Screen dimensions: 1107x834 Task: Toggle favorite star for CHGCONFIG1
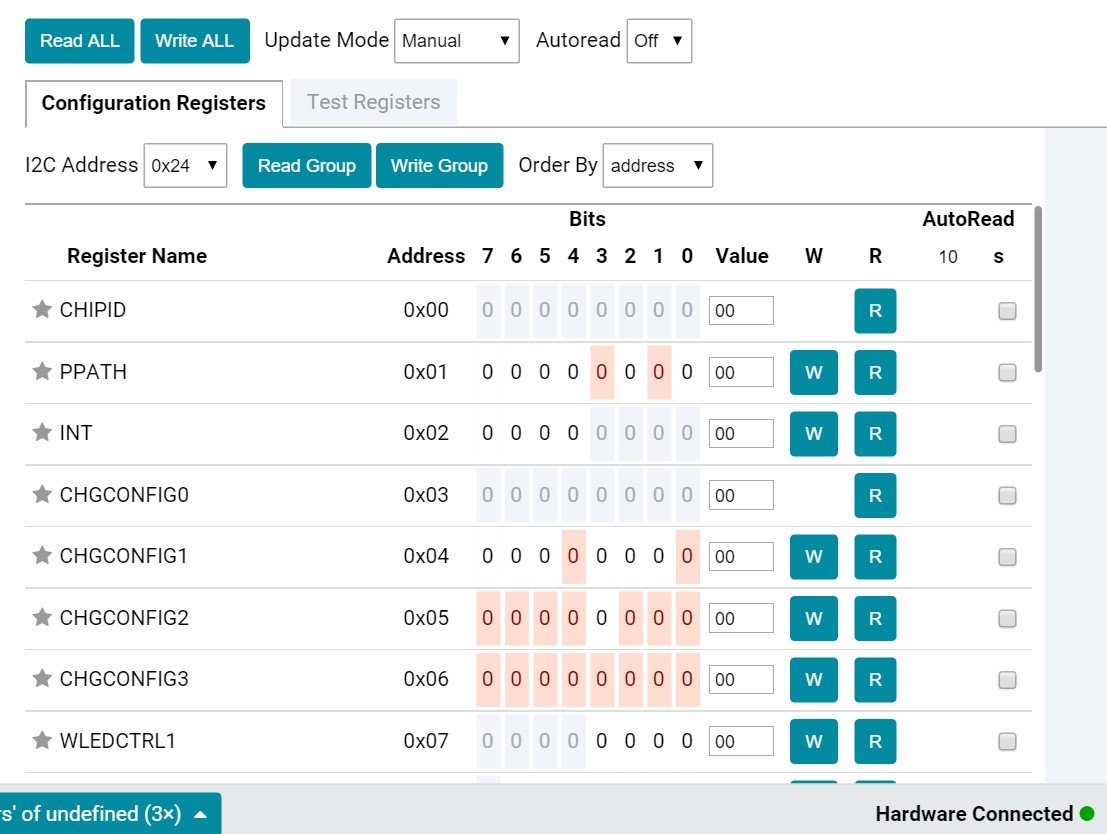tap(42, 556)
